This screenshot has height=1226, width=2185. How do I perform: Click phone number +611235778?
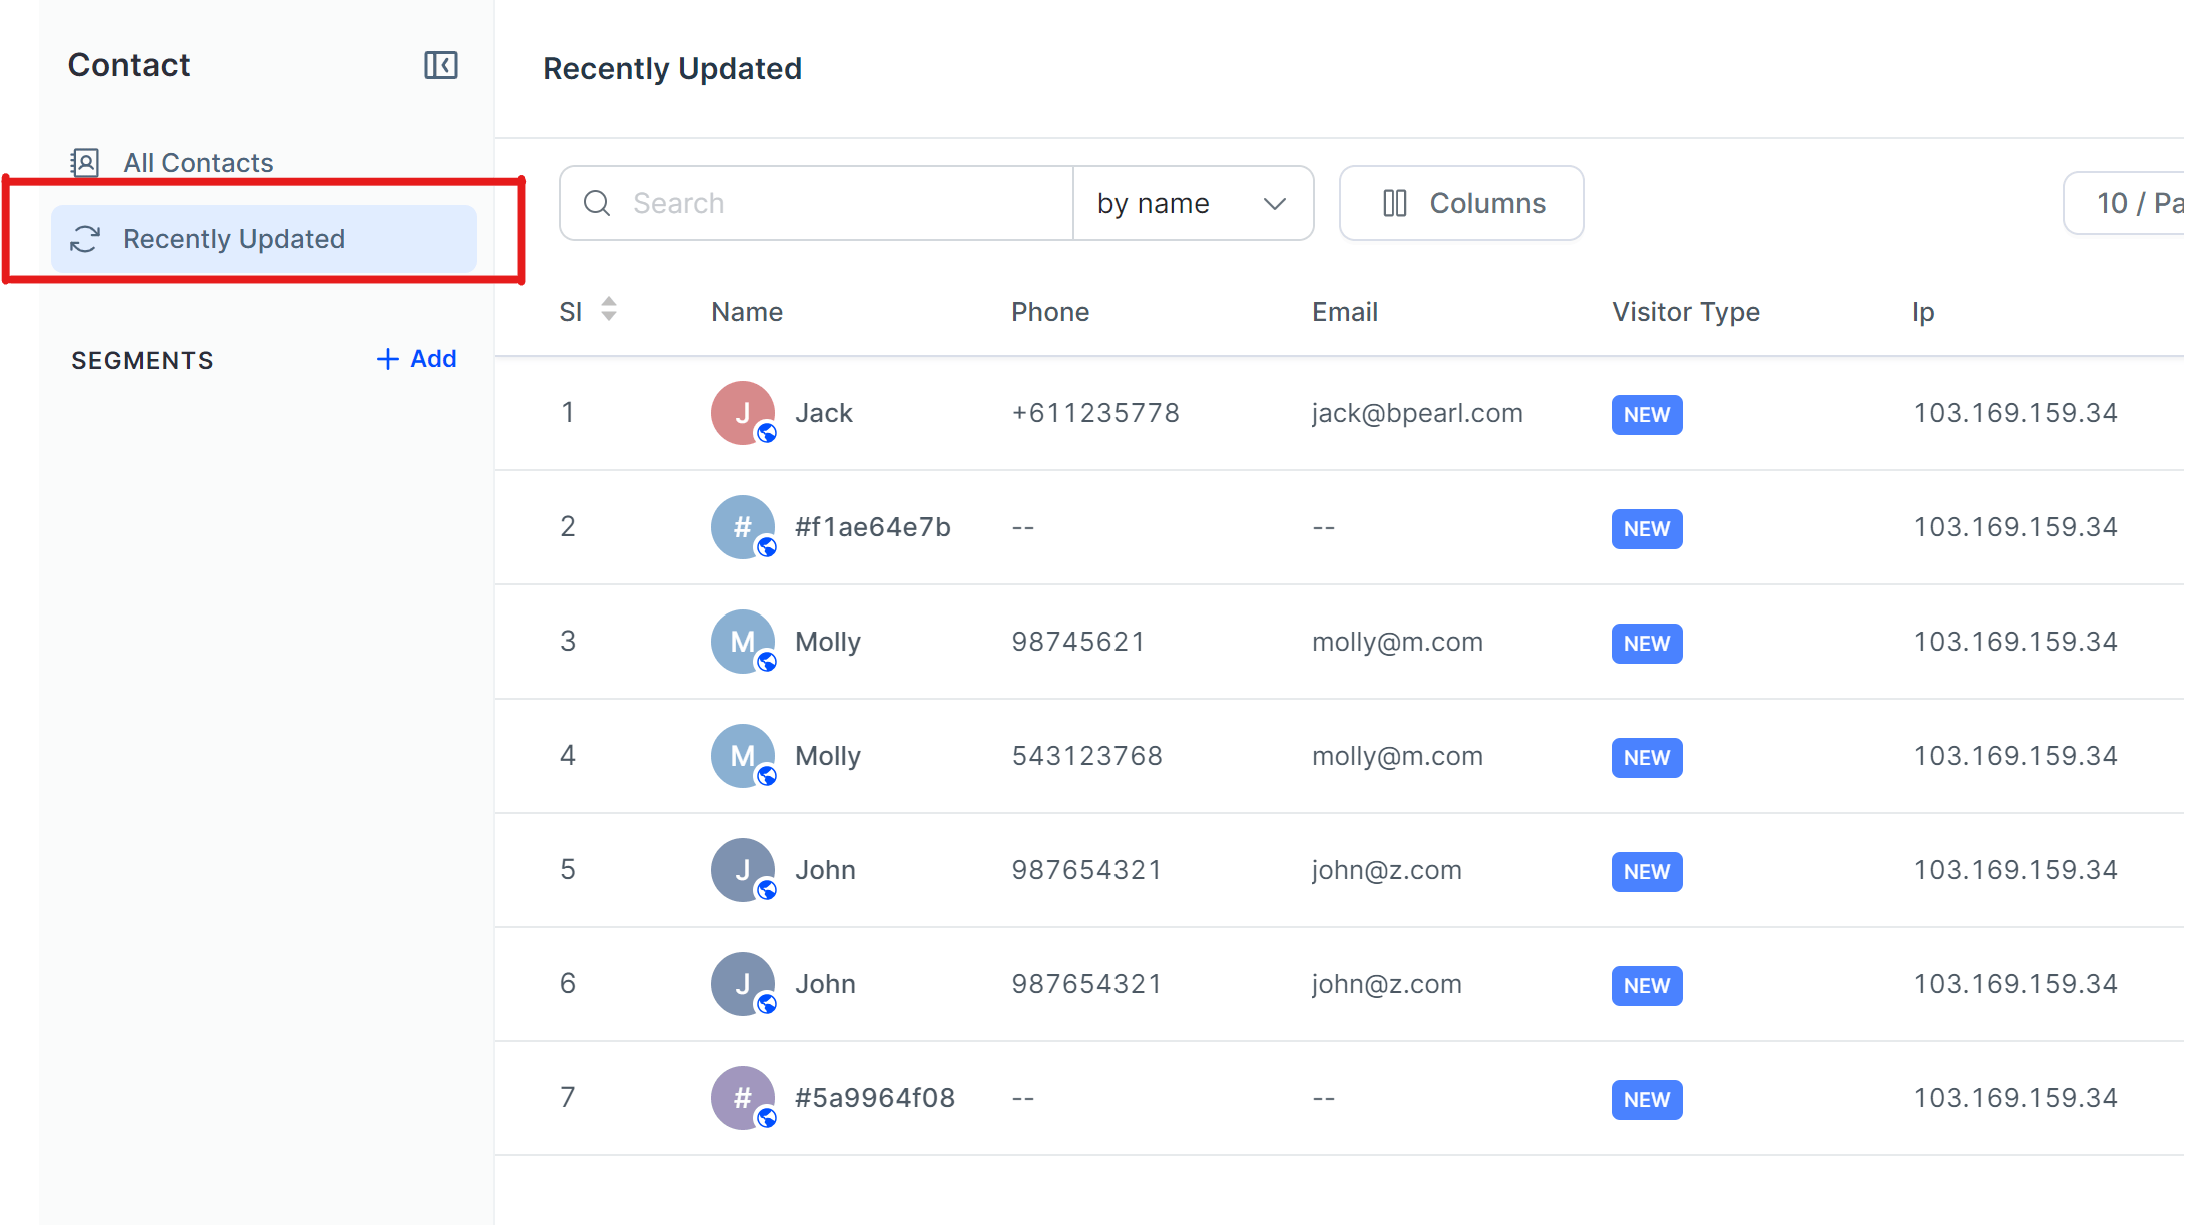(x=1095, y=413)
